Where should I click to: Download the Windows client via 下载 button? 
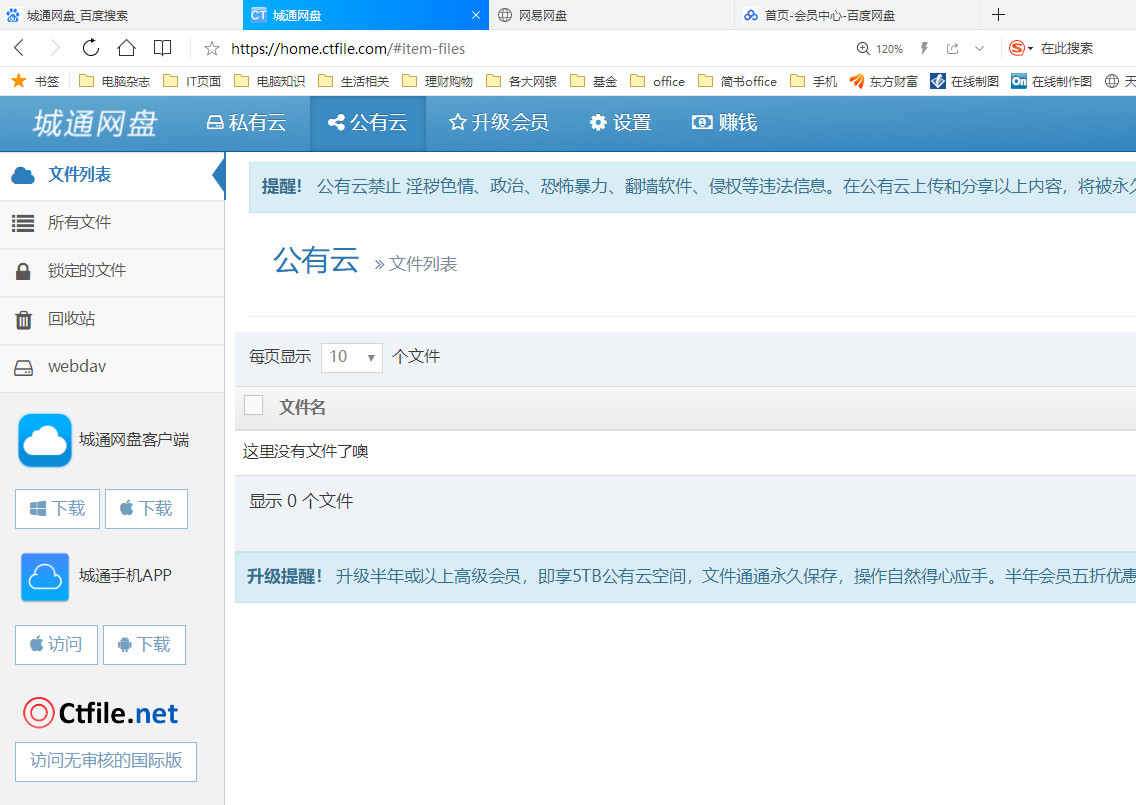(57, 508)
